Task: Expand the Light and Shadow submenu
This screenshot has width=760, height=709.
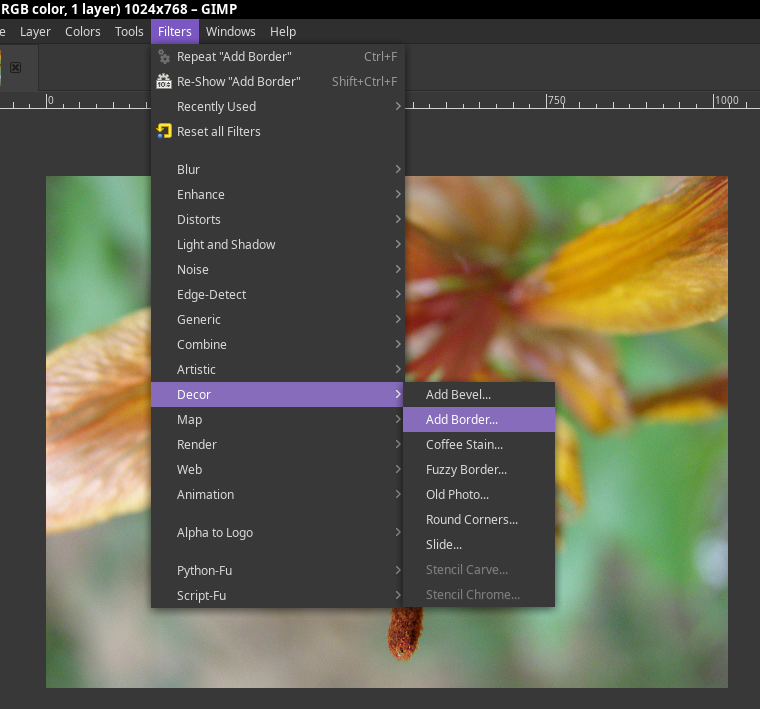Action: coord(278,244)
